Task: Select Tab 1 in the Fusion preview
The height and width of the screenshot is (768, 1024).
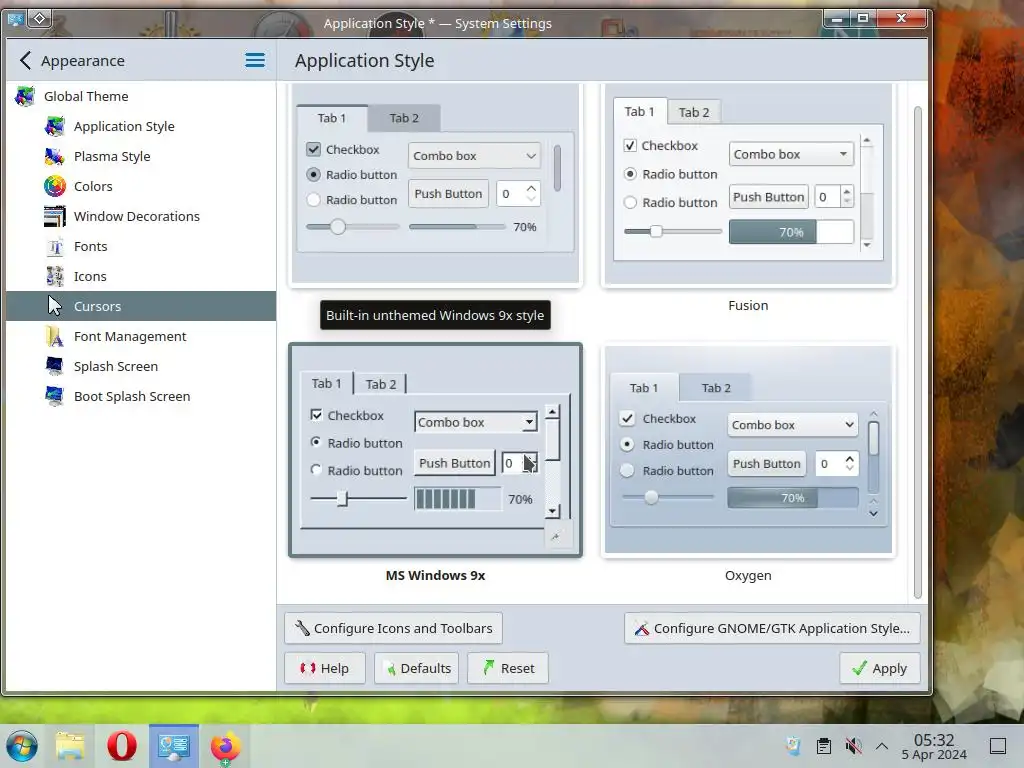Action: [639, 112]
